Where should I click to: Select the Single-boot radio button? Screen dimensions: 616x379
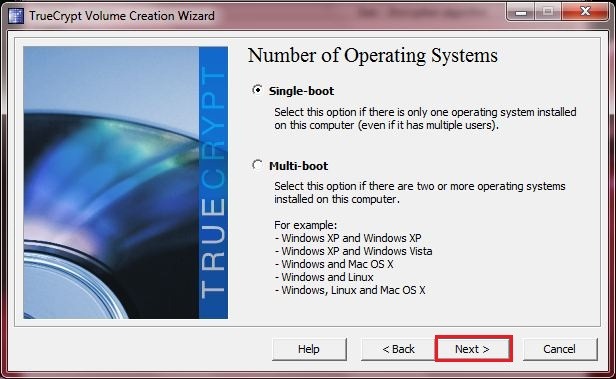click(x=257, y=90)
